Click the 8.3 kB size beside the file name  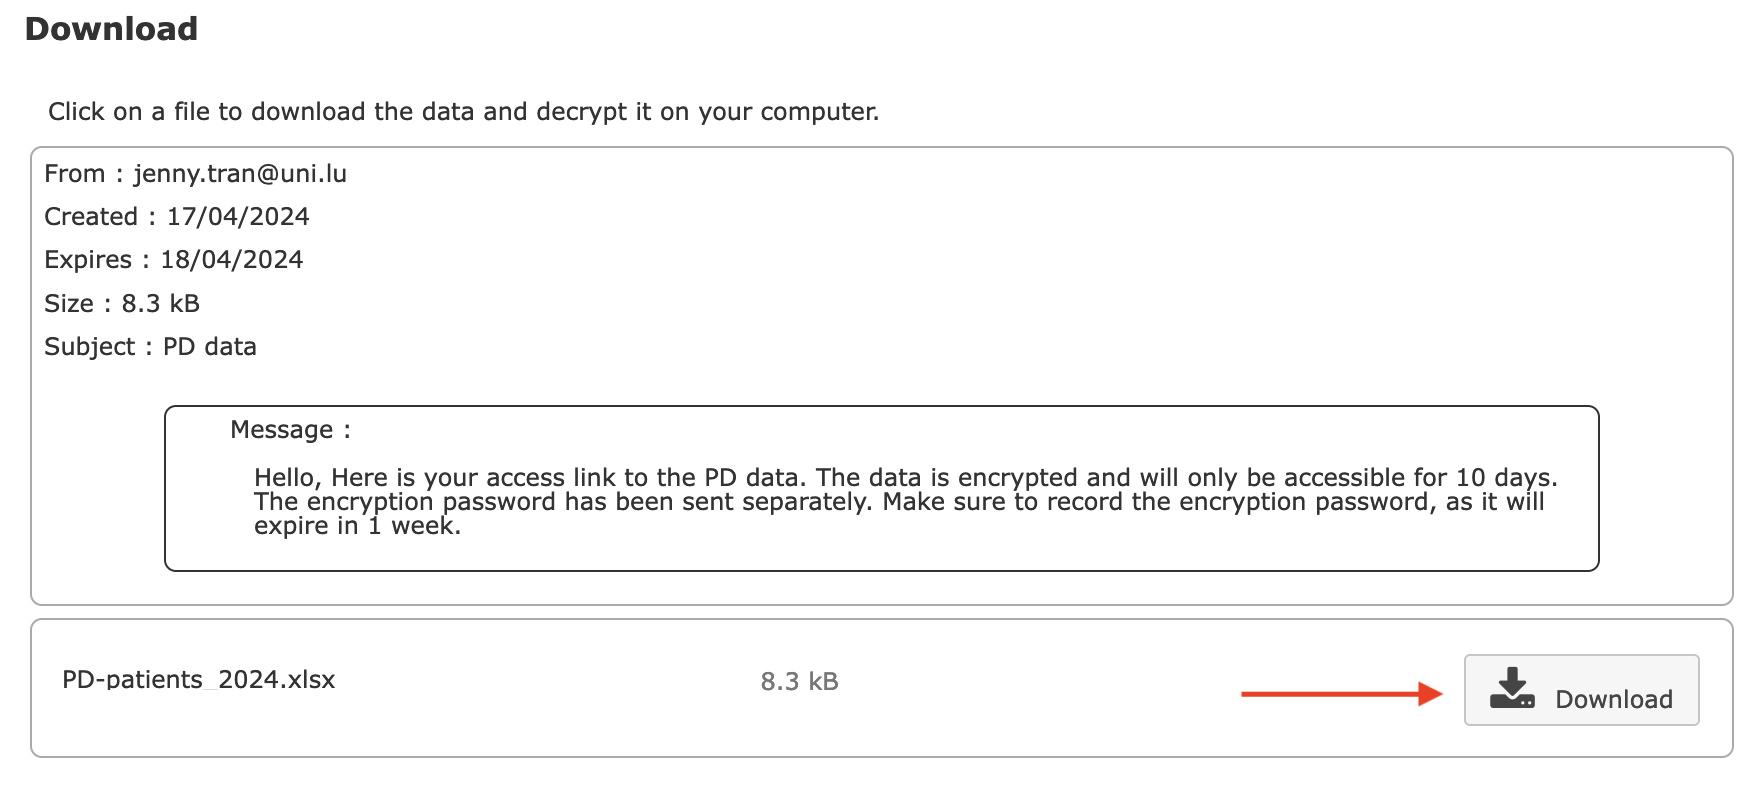(799, 682)
